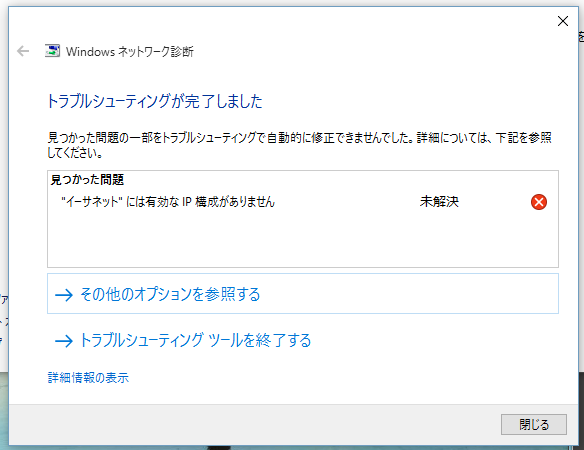Click the red error icon beside 未解決
Image resolution: width=584 pixels, height=450 pixels.
(539, 202)
